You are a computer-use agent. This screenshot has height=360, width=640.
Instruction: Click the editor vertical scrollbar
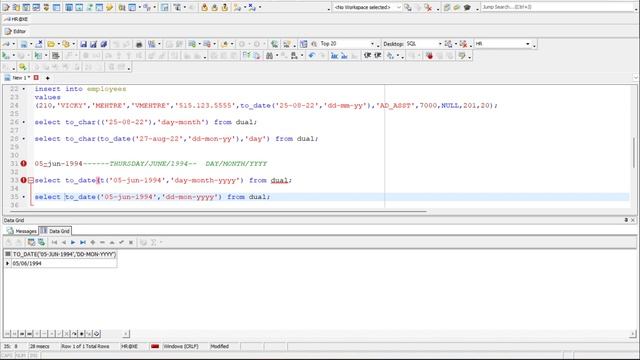(x=634, y=153)
